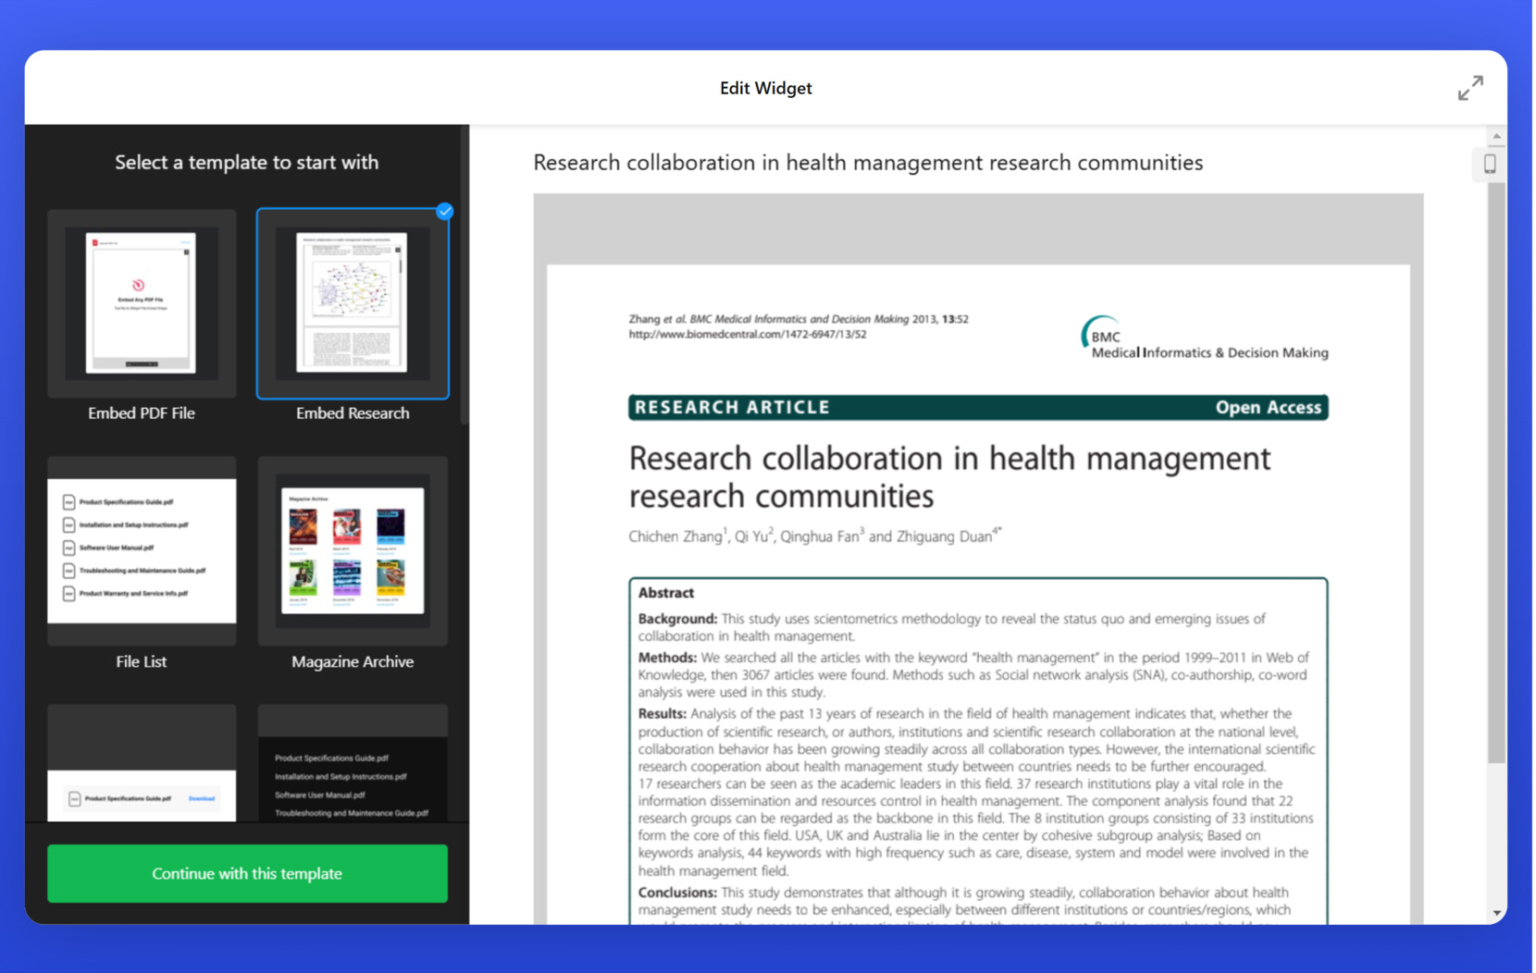Click the Embed Research template label
1536x973 pixels.
pos(352,413)
